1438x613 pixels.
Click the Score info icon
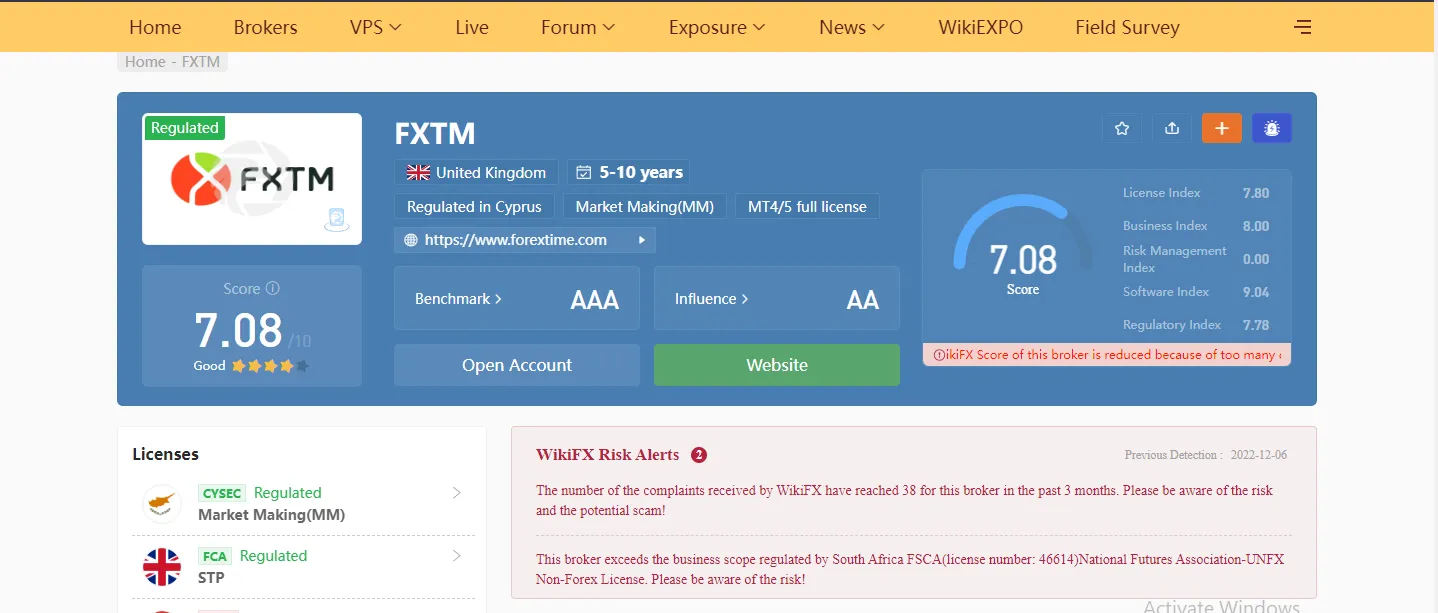[272, 288]
